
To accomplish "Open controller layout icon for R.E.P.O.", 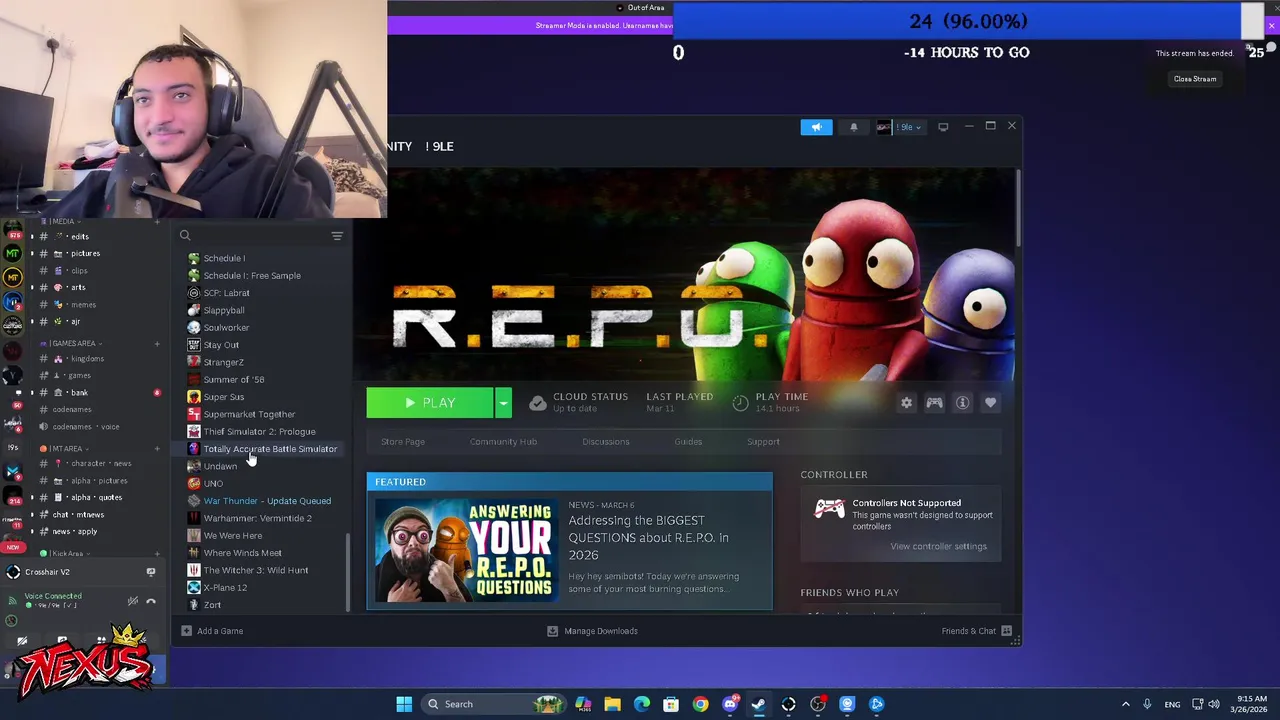I will click(x=934, y=403).
